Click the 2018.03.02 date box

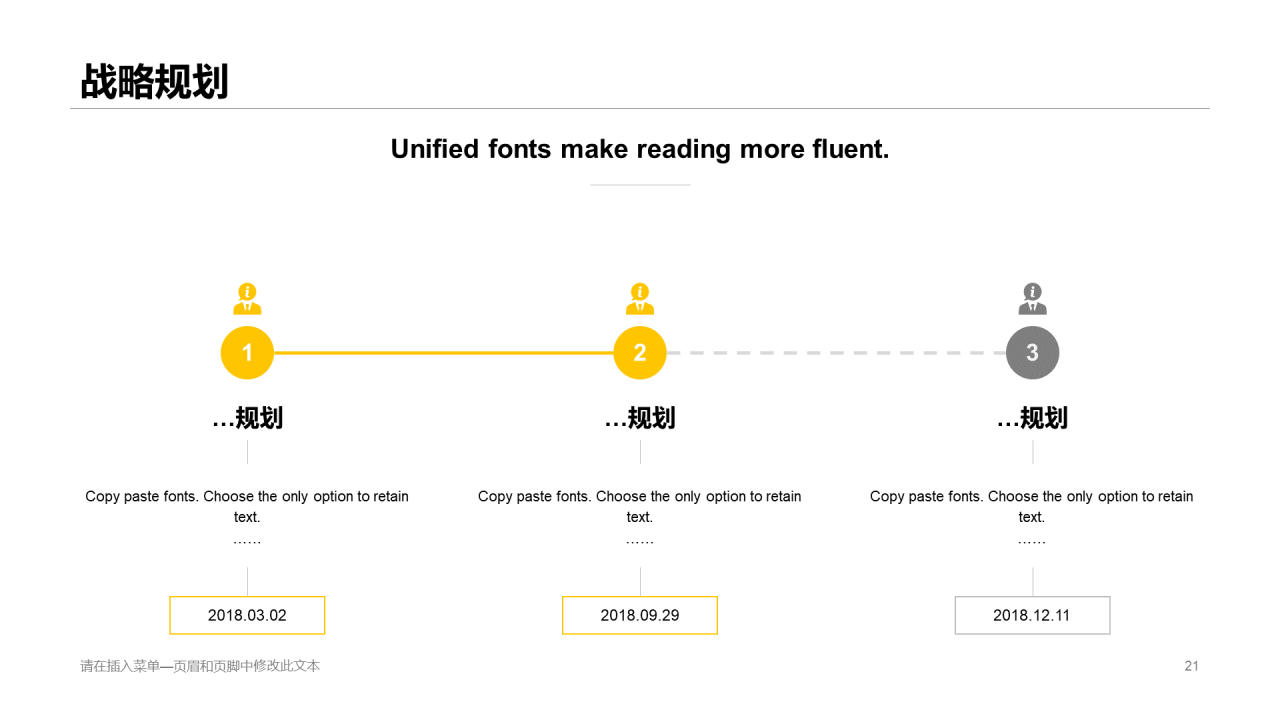tap(247, 615)
